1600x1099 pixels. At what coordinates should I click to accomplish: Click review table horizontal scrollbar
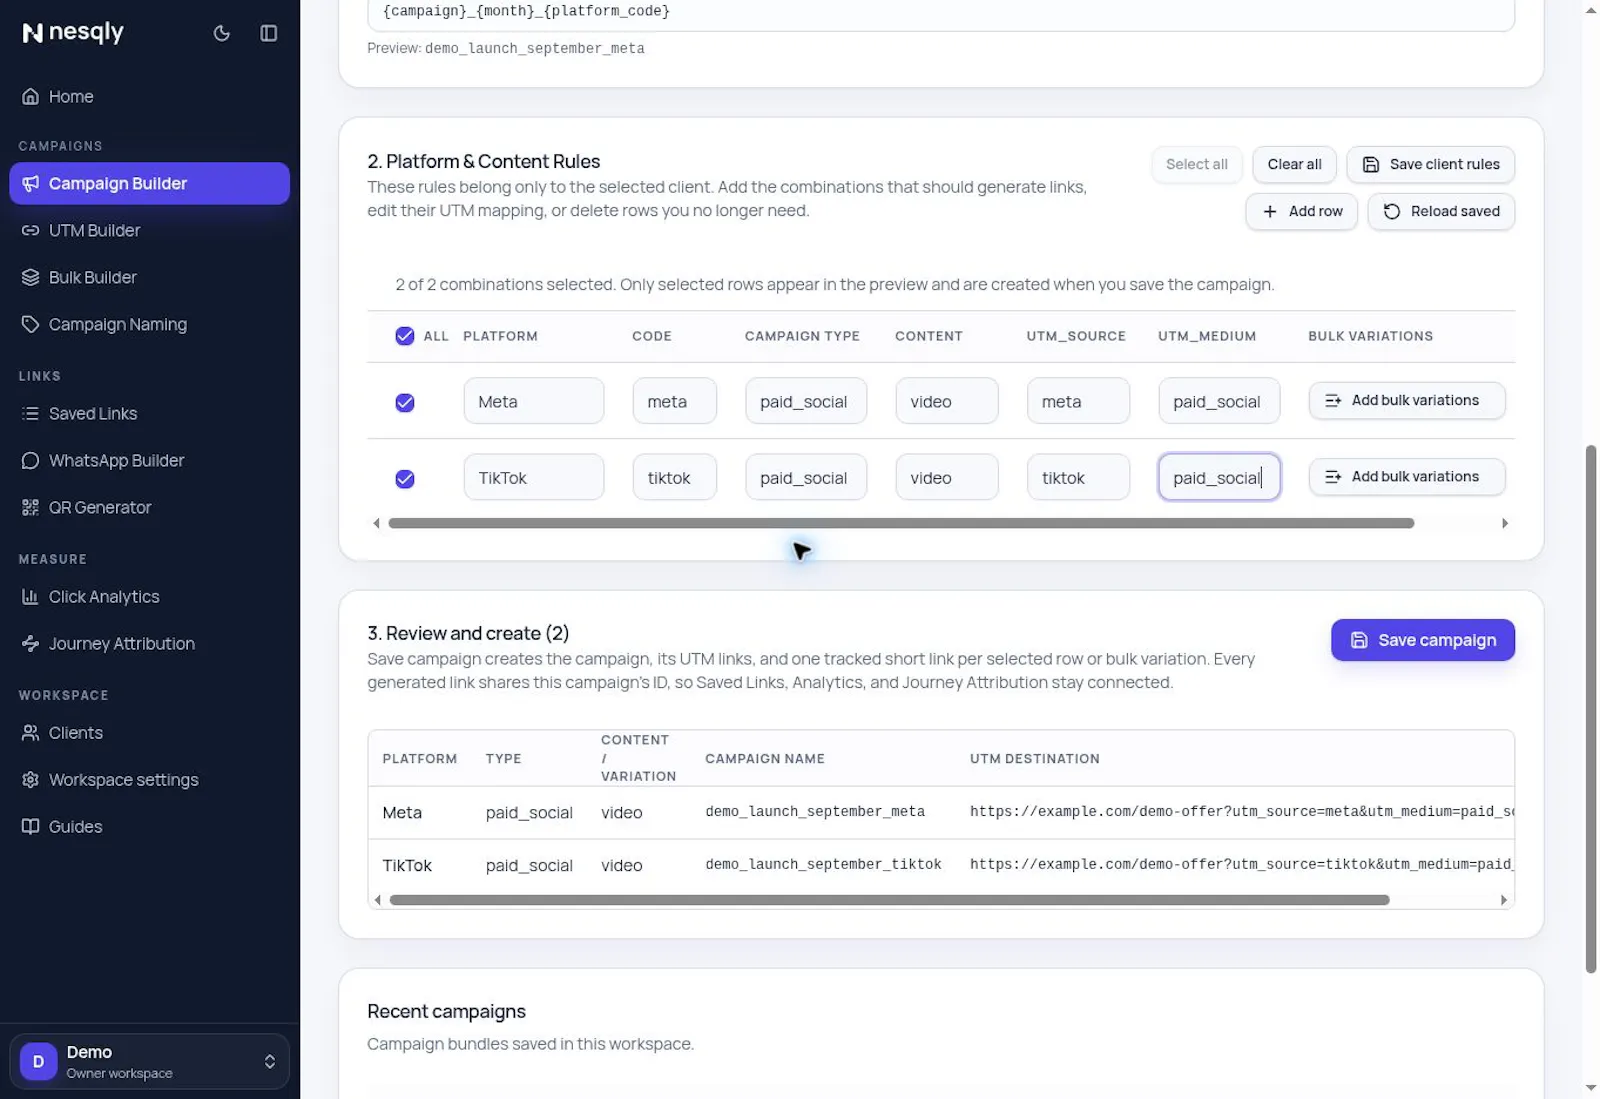click(x=889, y=900)
